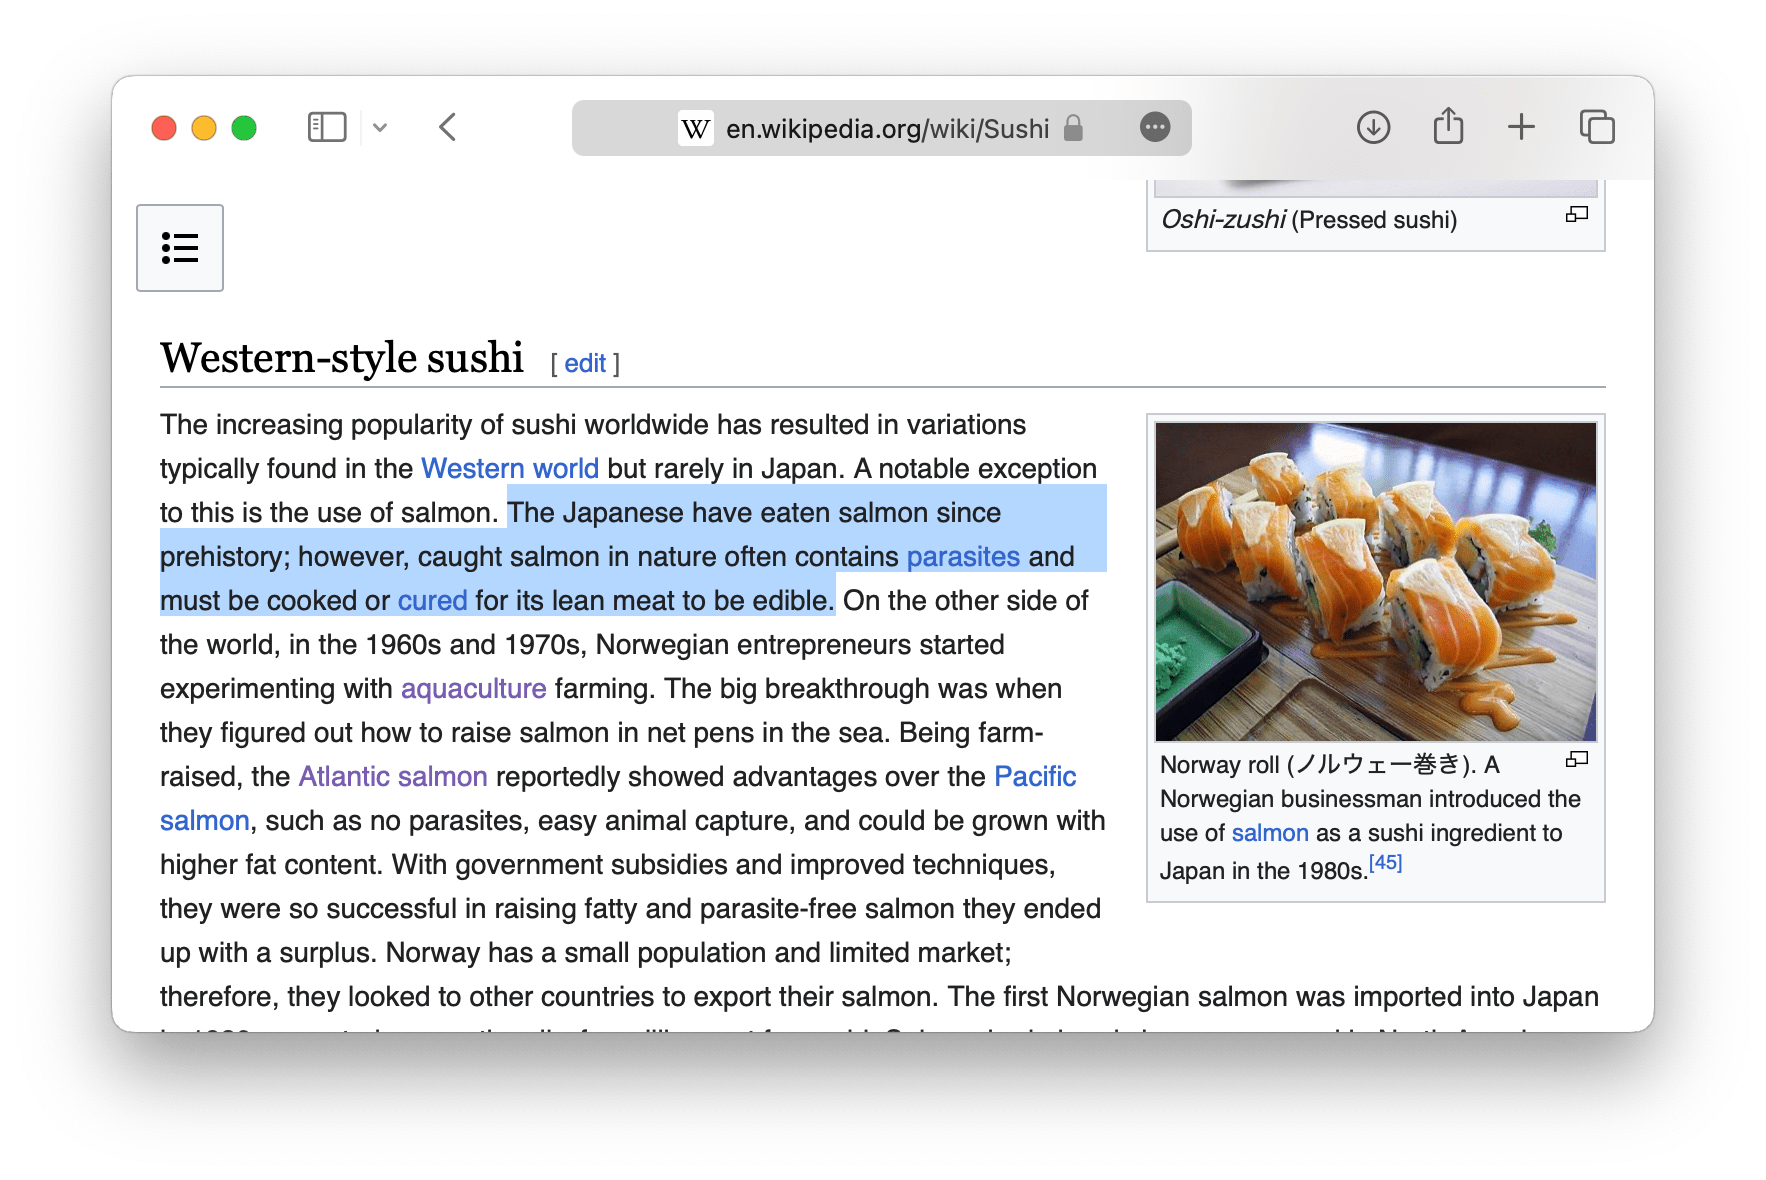Follow the Western world link
Screen dimensions: 1766x1180
point(510,467)
